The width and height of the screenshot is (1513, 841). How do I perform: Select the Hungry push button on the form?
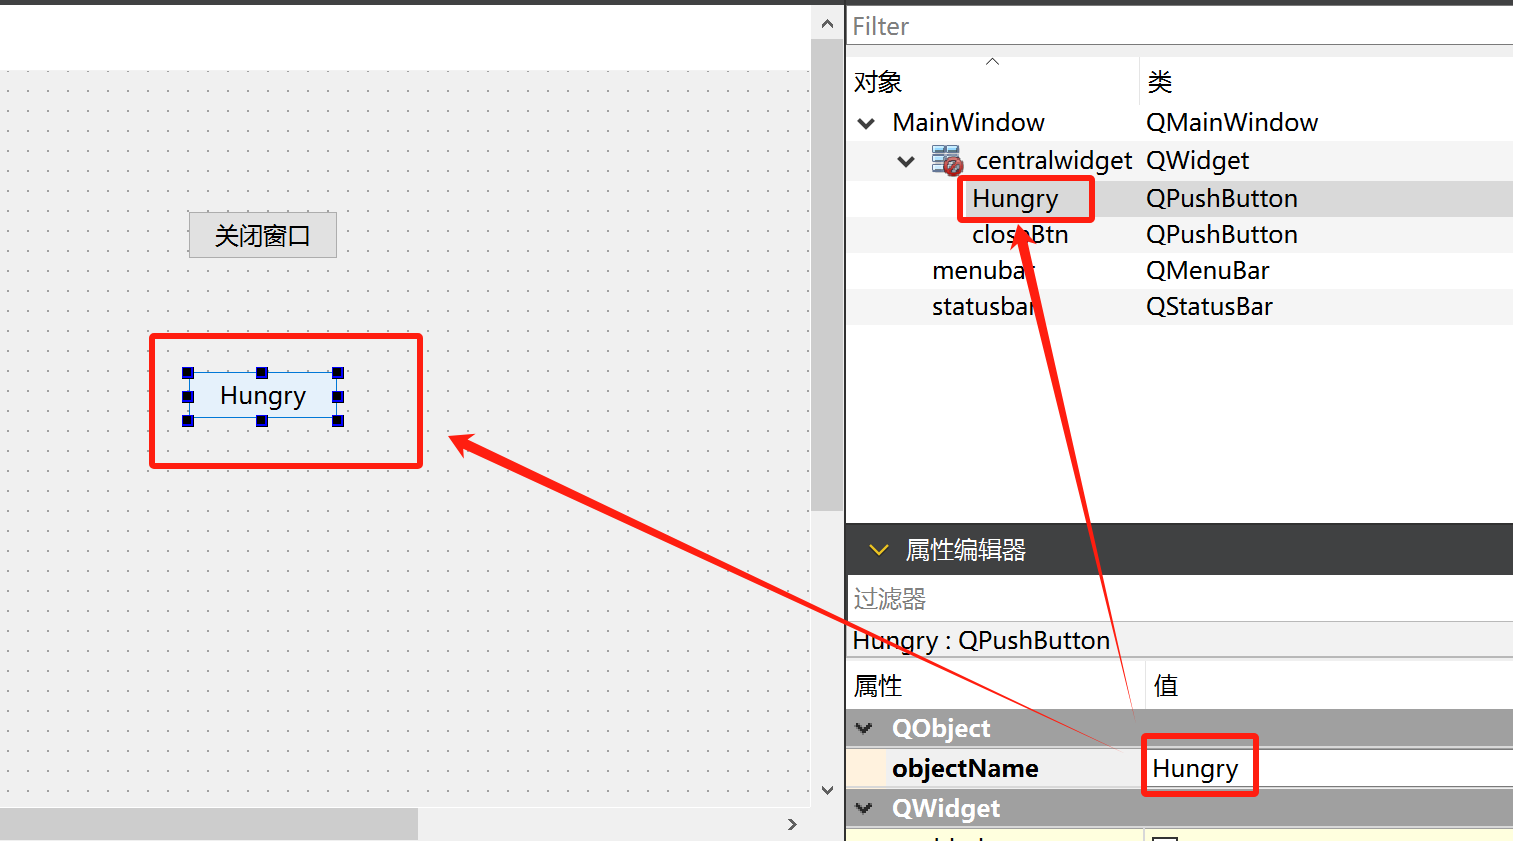263,396
